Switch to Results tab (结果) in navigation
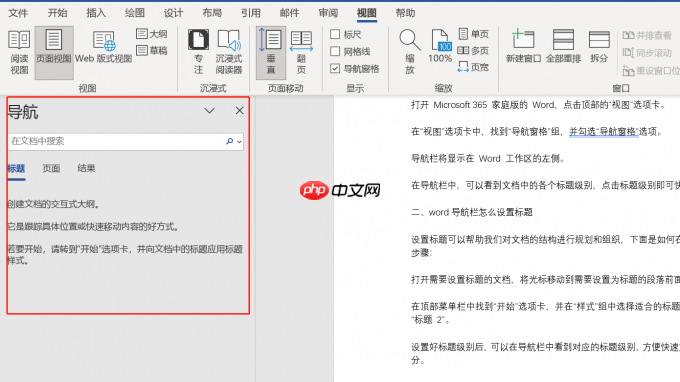 pos(86,169)
